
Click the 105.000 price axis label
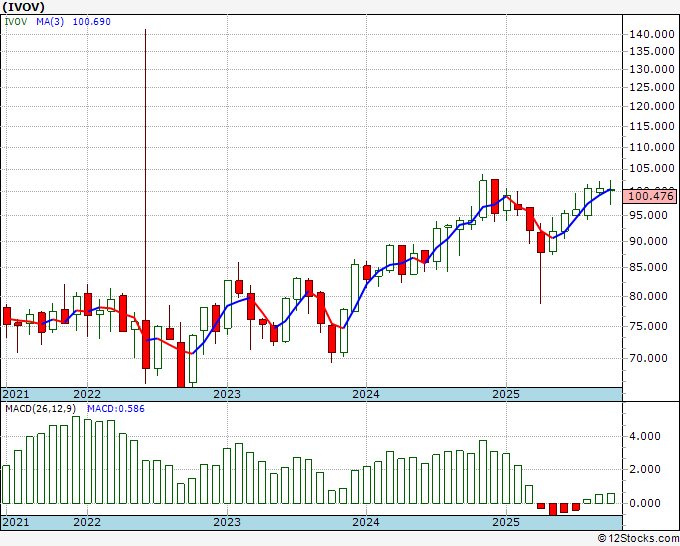pos(652,169)
